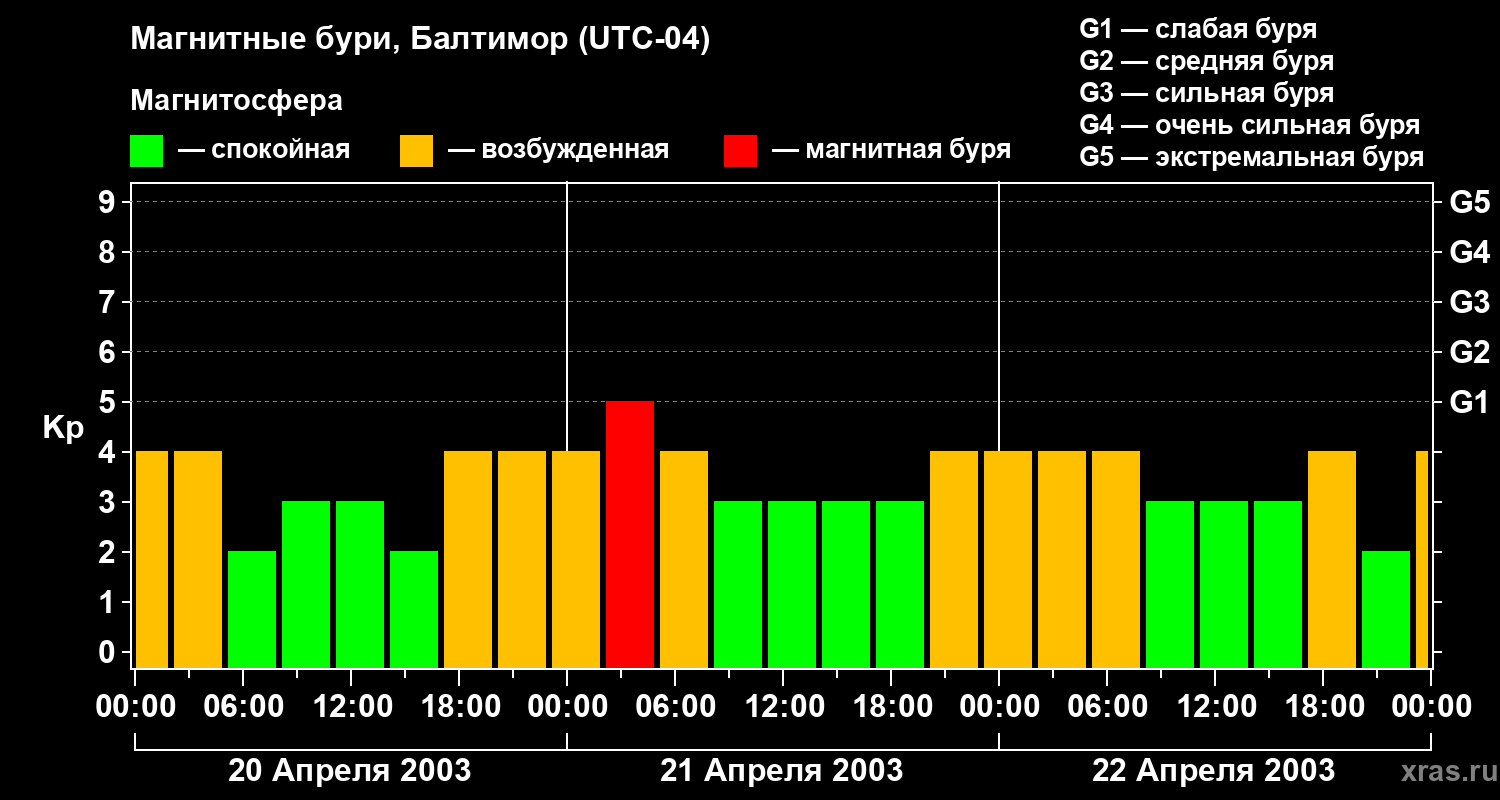
Task: Click the G5 label on right axis
Action: point(1469,203)
